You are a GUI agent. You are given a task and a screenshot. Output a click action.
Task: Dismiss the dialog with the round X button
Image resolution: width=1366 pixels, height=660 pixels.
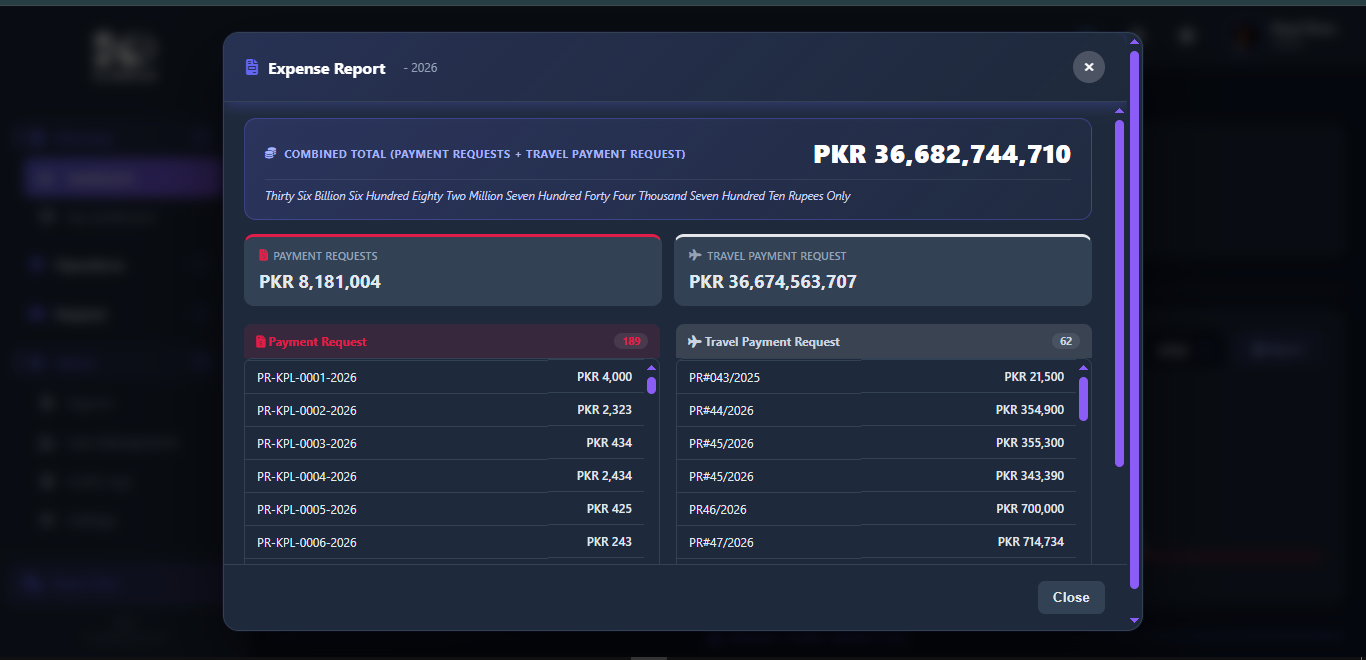click(x=1089, y=67)
